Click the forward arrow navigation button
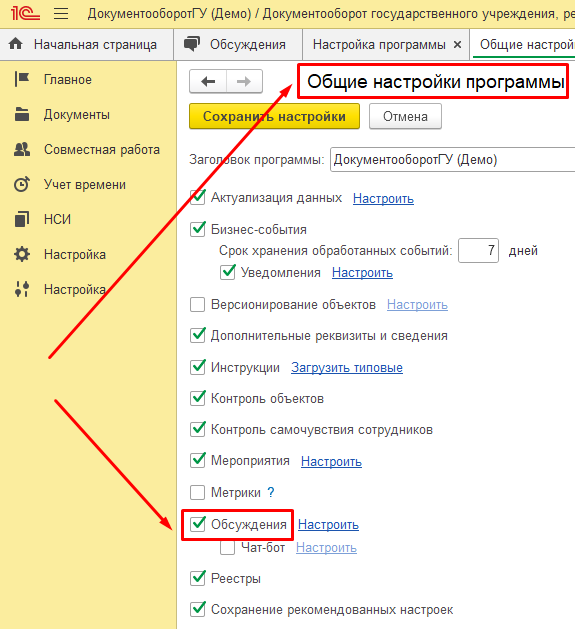This screenshot has width=575, height=629. 244,81
